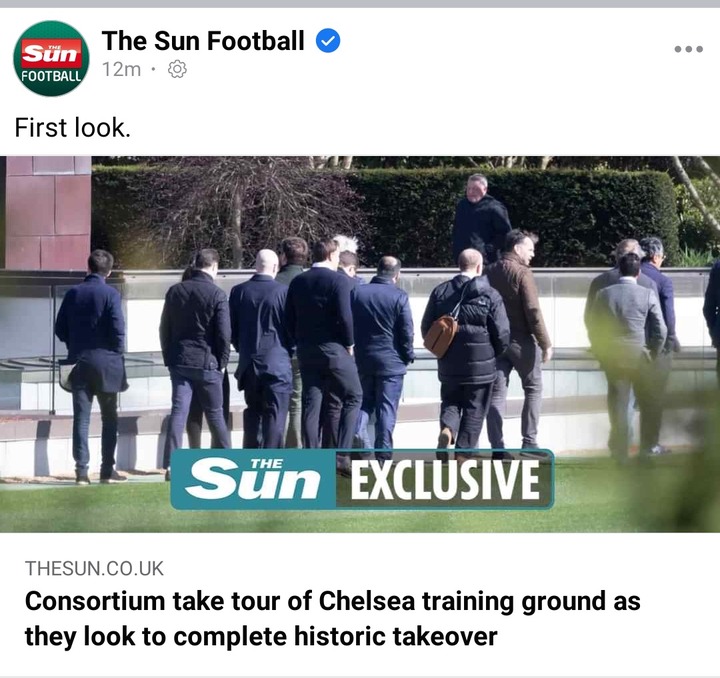
Task: Select the "First look." post caption
Action: (73, 128)
